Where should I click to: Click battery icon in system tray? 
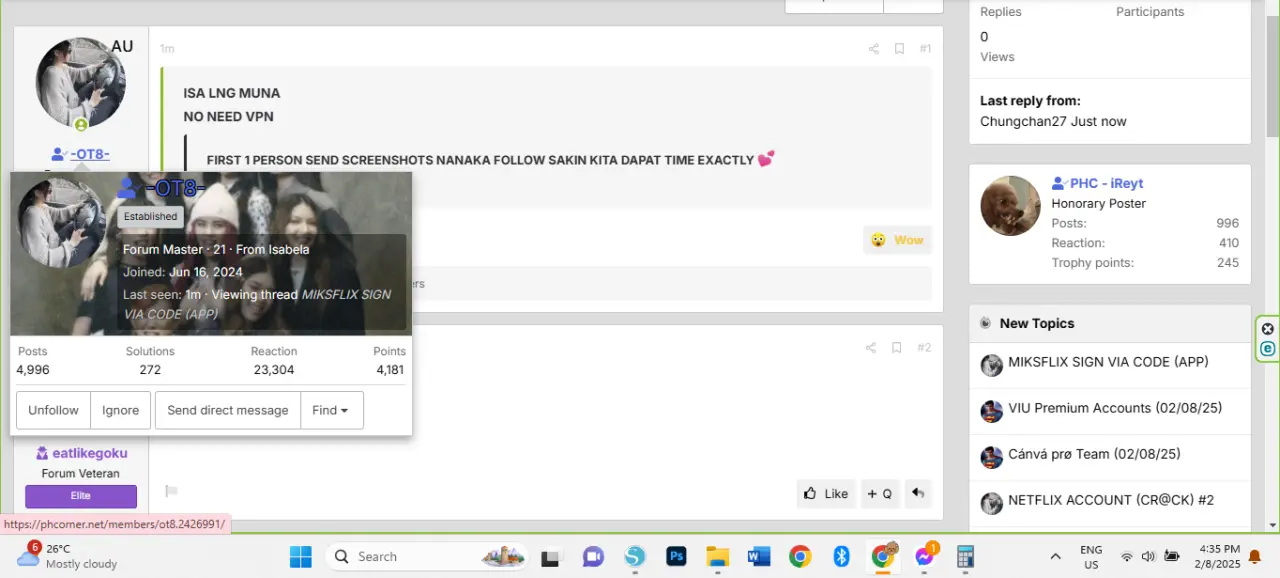pos(1171,556)
